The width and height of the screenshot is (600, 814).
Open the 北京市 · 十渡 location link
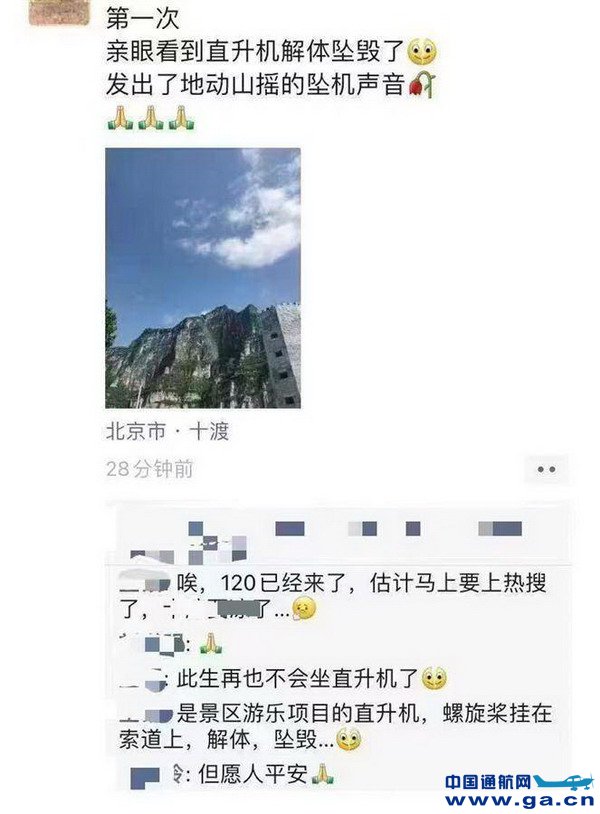point(167,431)
